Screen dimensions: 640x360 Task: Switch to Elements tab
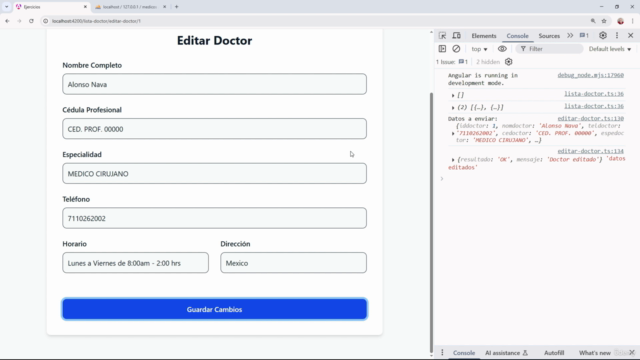[484, 36]
